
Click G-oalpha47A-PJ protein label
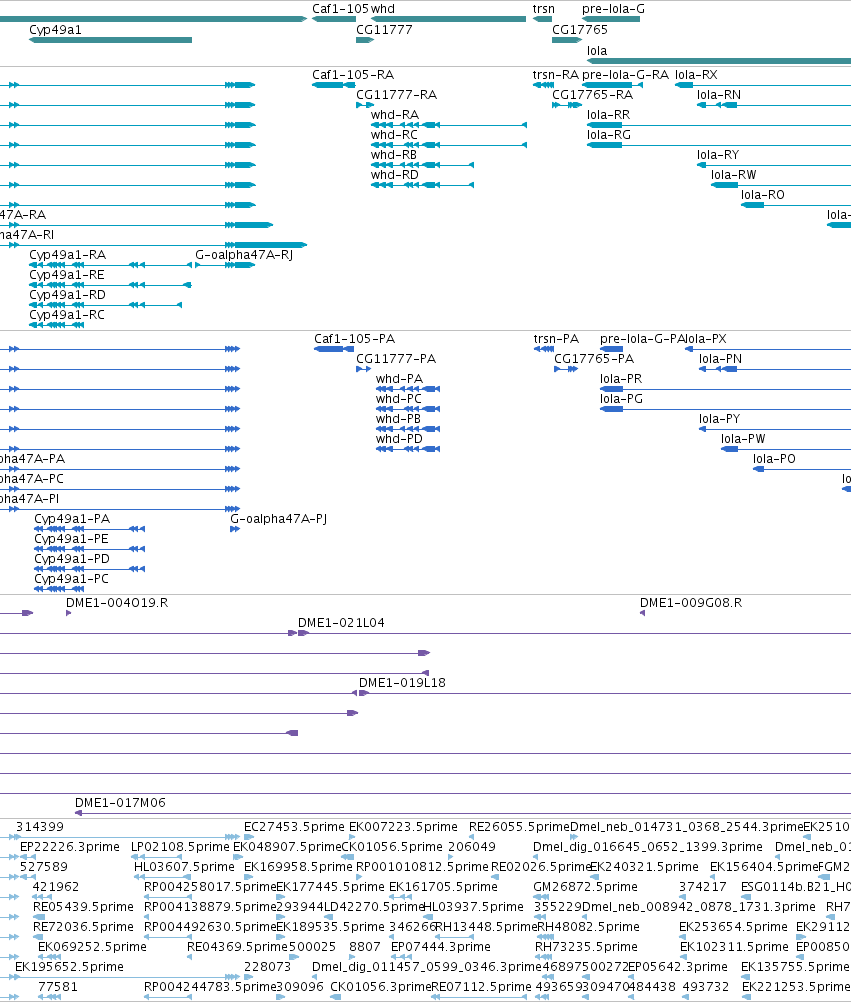(x=279, y=519)
